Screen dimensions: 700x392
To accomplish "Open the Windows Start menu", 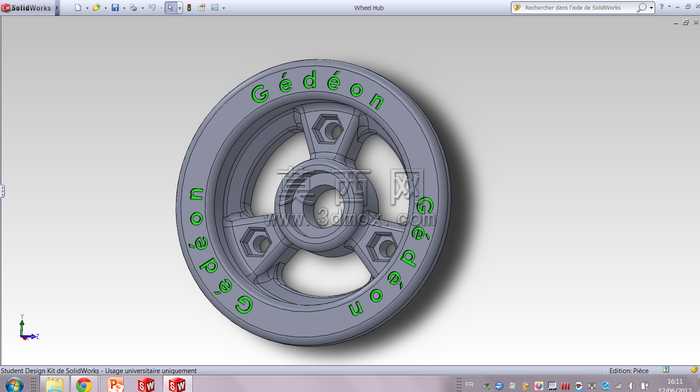I will [x=14, y=384].
